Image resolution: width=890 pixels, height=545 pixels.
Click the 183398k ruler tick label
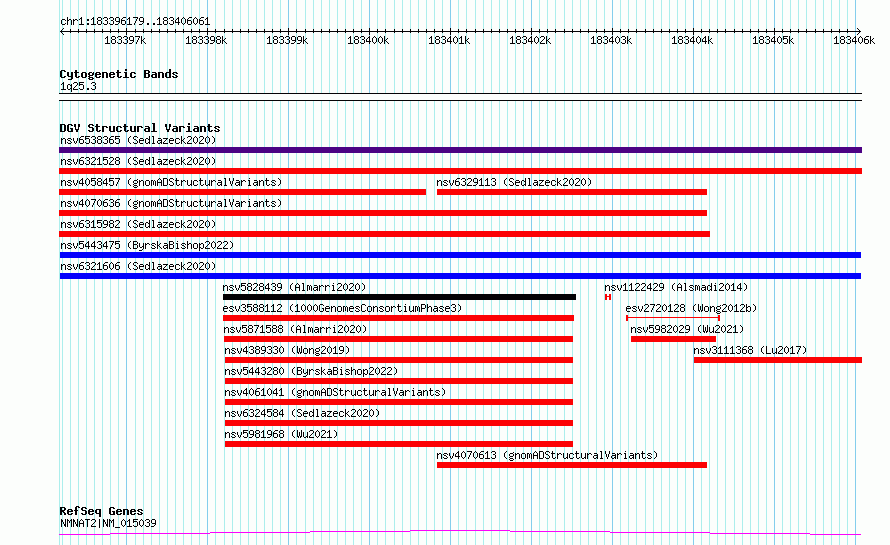[206, 40]
